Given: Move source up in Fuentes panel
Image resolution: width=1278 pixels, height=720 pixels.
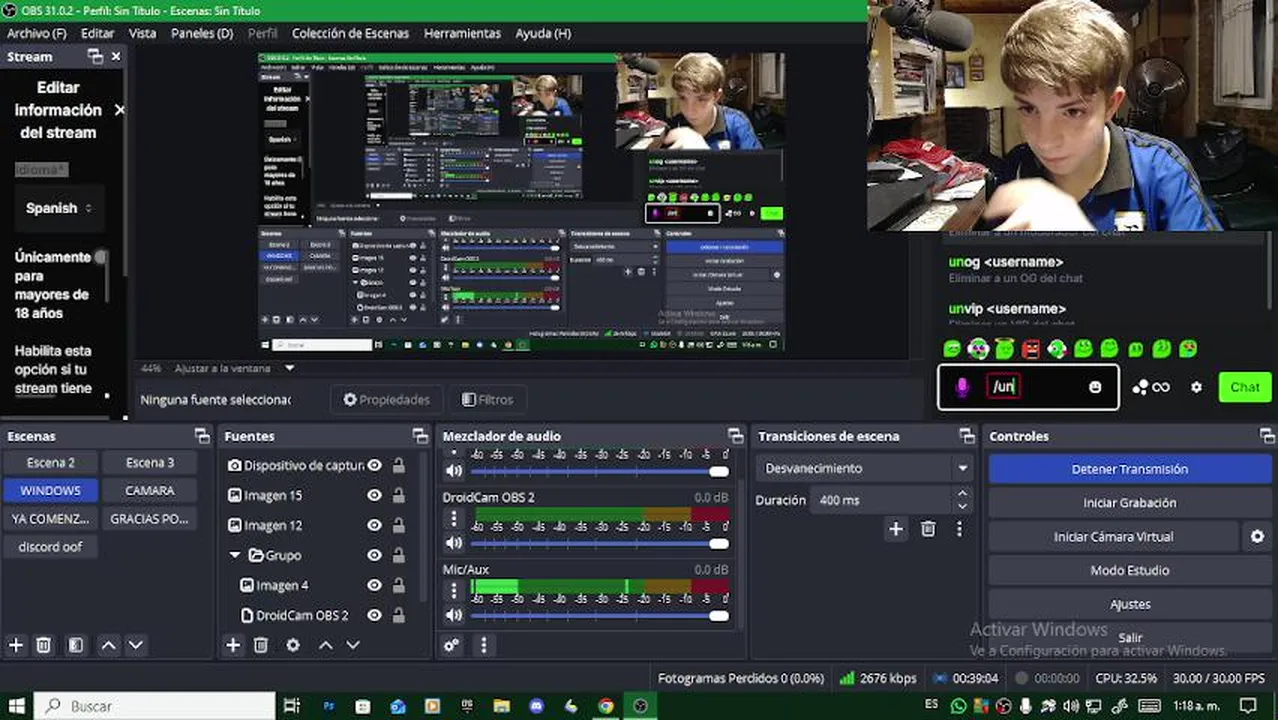Looking at the screenshot, I should (325, 646).
